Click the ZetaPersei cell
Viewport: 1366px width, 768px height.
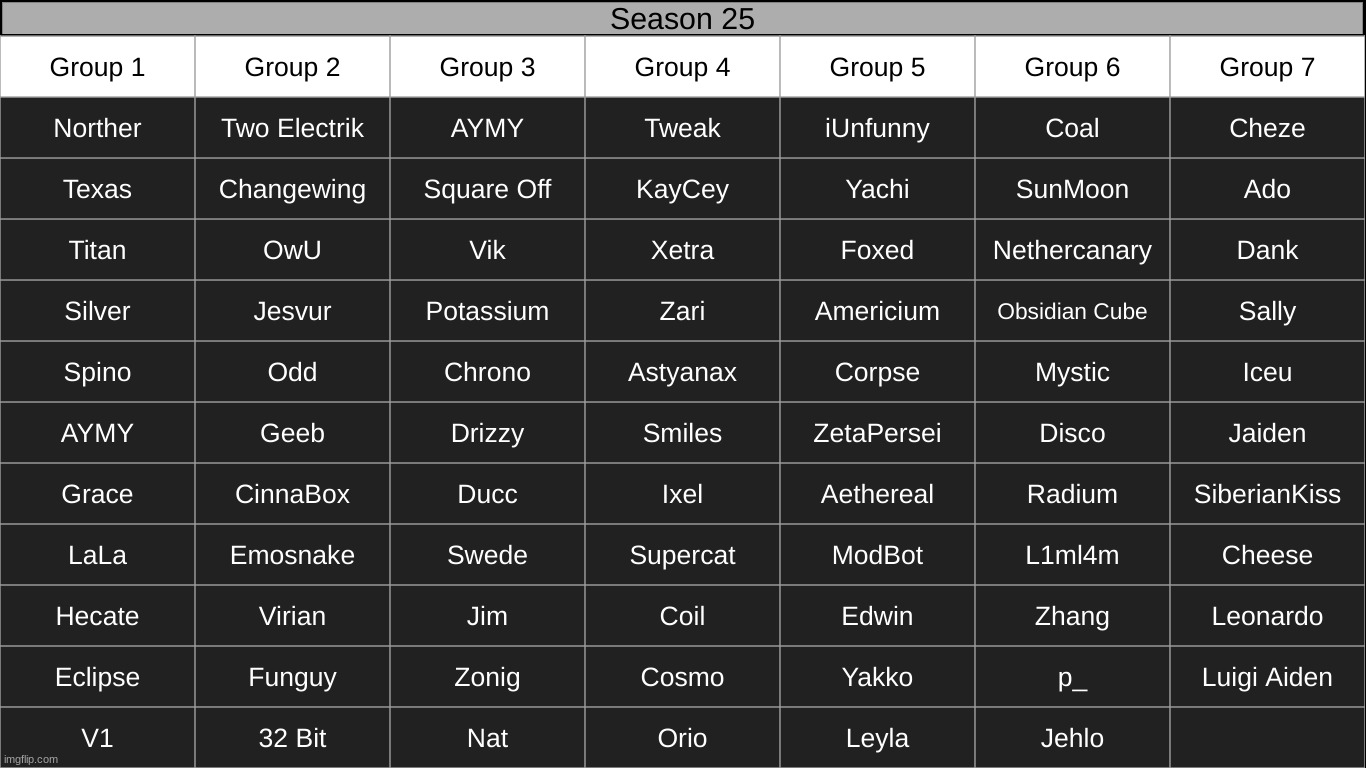point(877,433)
